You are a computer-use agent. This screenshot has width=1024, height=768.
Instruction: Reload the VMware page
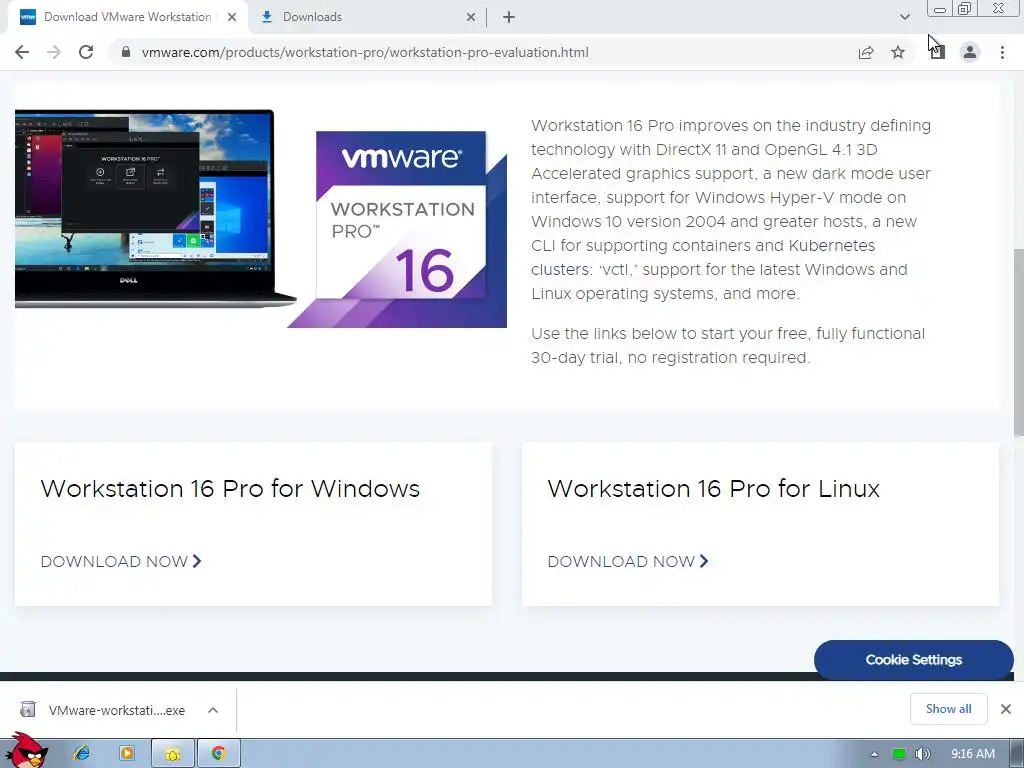pos(86,52)
